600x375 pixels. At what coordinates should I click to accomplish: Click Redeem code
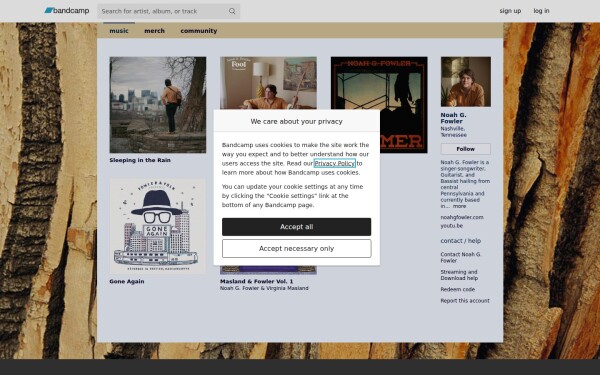point(458,289)
